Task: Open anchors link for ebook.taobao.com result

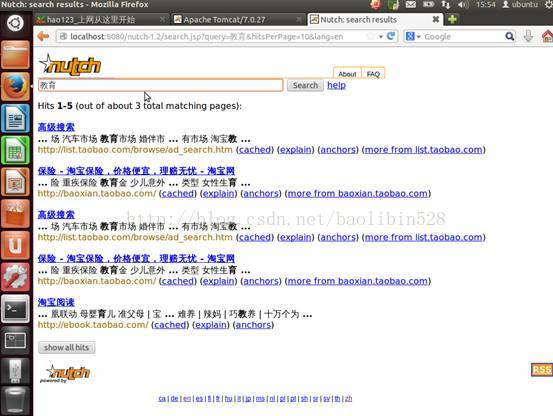Action: click(253, 325)
